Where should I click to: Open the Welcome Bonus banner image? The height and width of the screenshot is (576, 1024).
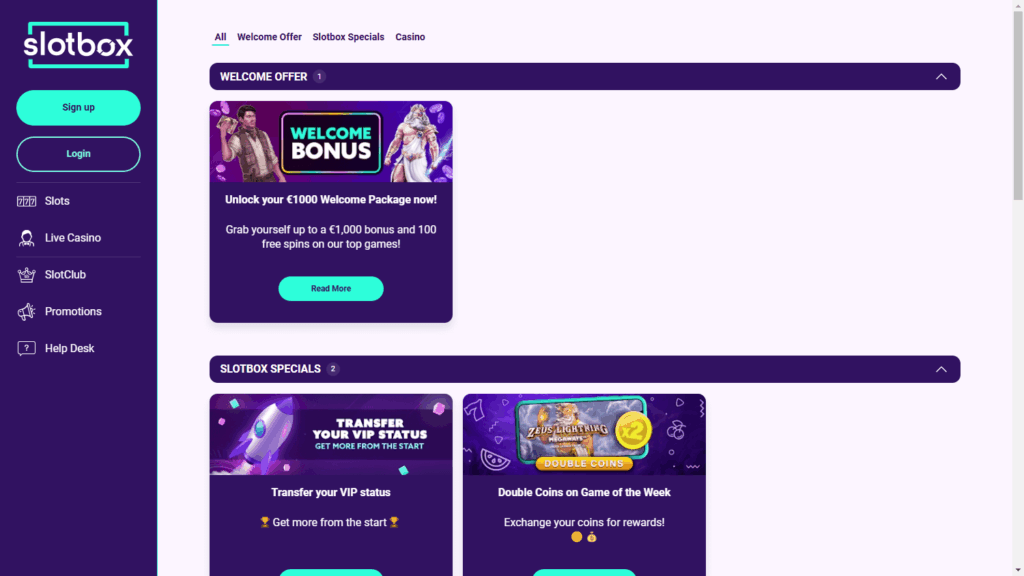coord(331,142)
